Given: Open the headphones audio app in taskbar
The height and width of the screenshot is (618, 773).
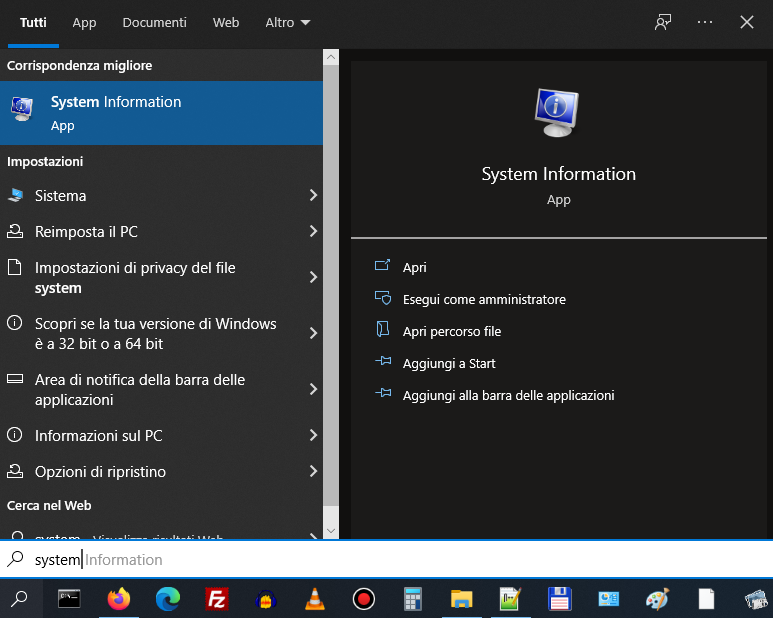Looking at the screenshot, I should point(266,599).
